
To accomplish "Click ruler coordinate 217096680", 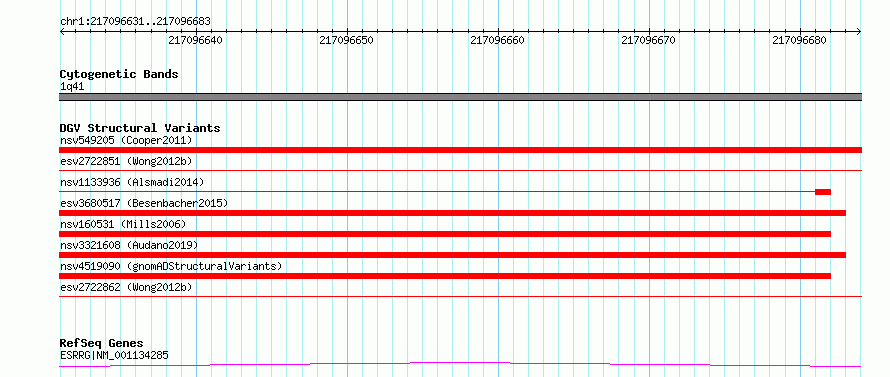I will (799, 40).
